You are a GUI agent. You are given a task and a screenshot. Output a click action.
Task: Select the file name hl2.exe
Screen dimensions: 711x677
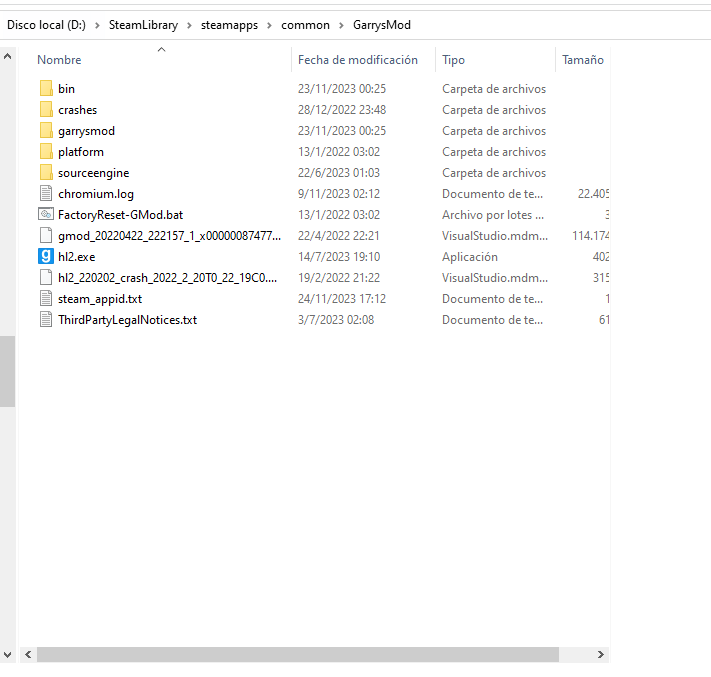click(77, 257)
